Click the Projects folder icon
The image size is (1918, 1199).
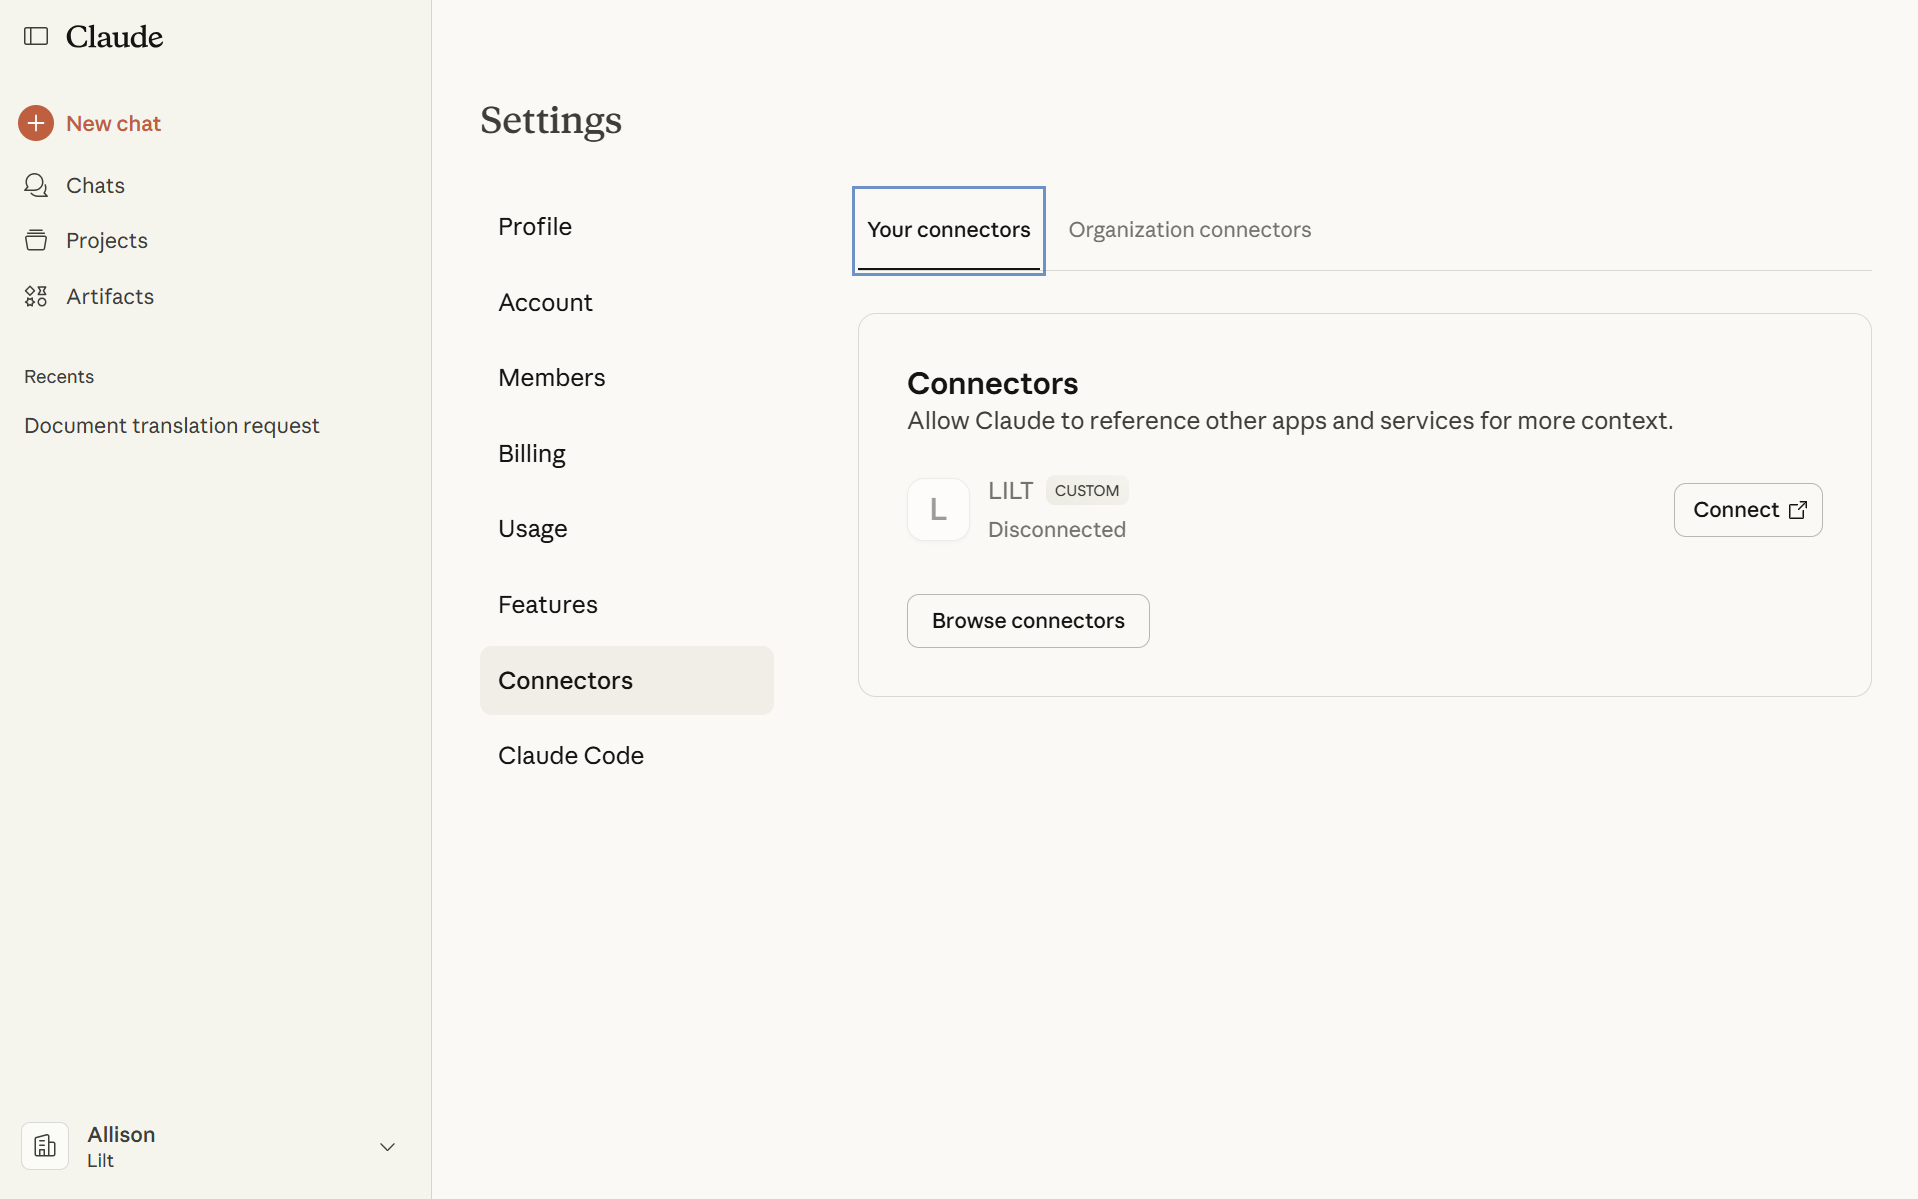click(x=36, y=240)
